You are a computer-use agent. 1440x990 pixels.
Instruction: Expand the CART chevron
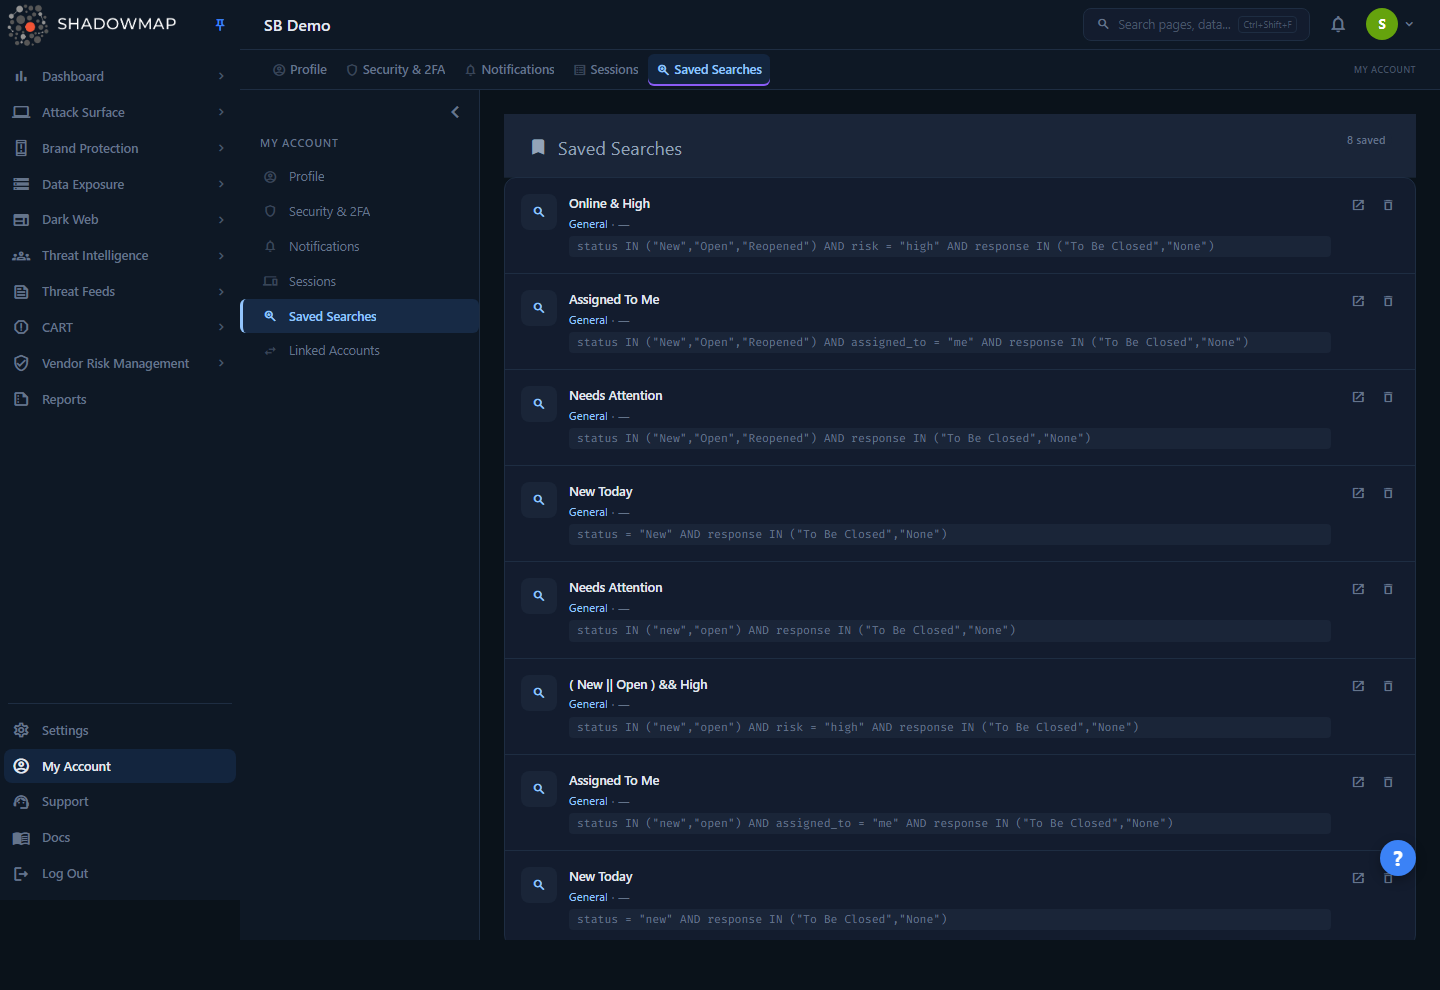[221, 327]
